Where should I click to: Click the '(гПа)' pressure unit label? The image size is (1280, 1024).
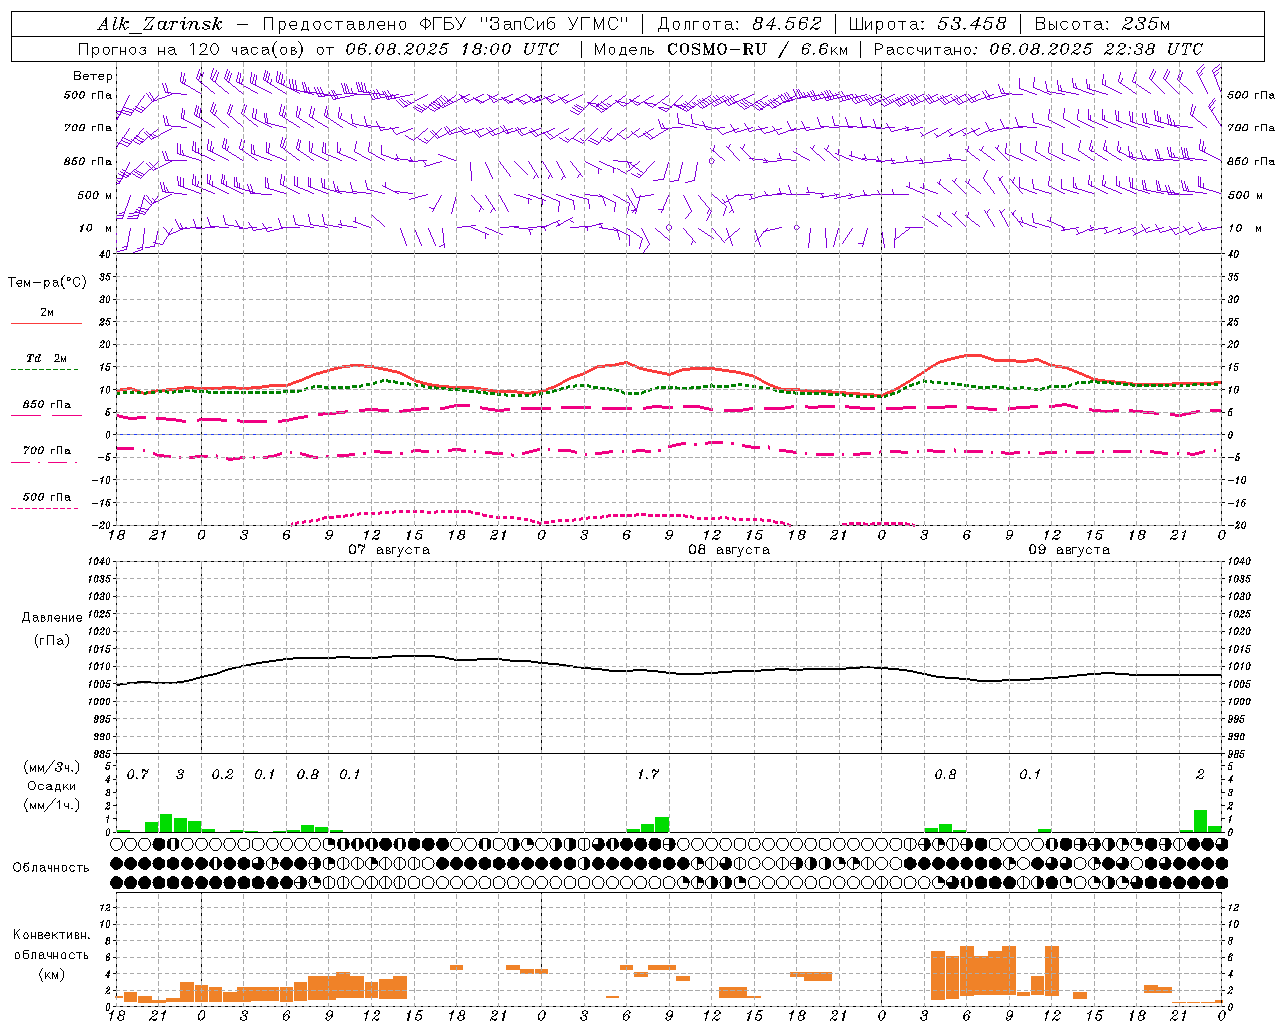click(x=52, y=640)
